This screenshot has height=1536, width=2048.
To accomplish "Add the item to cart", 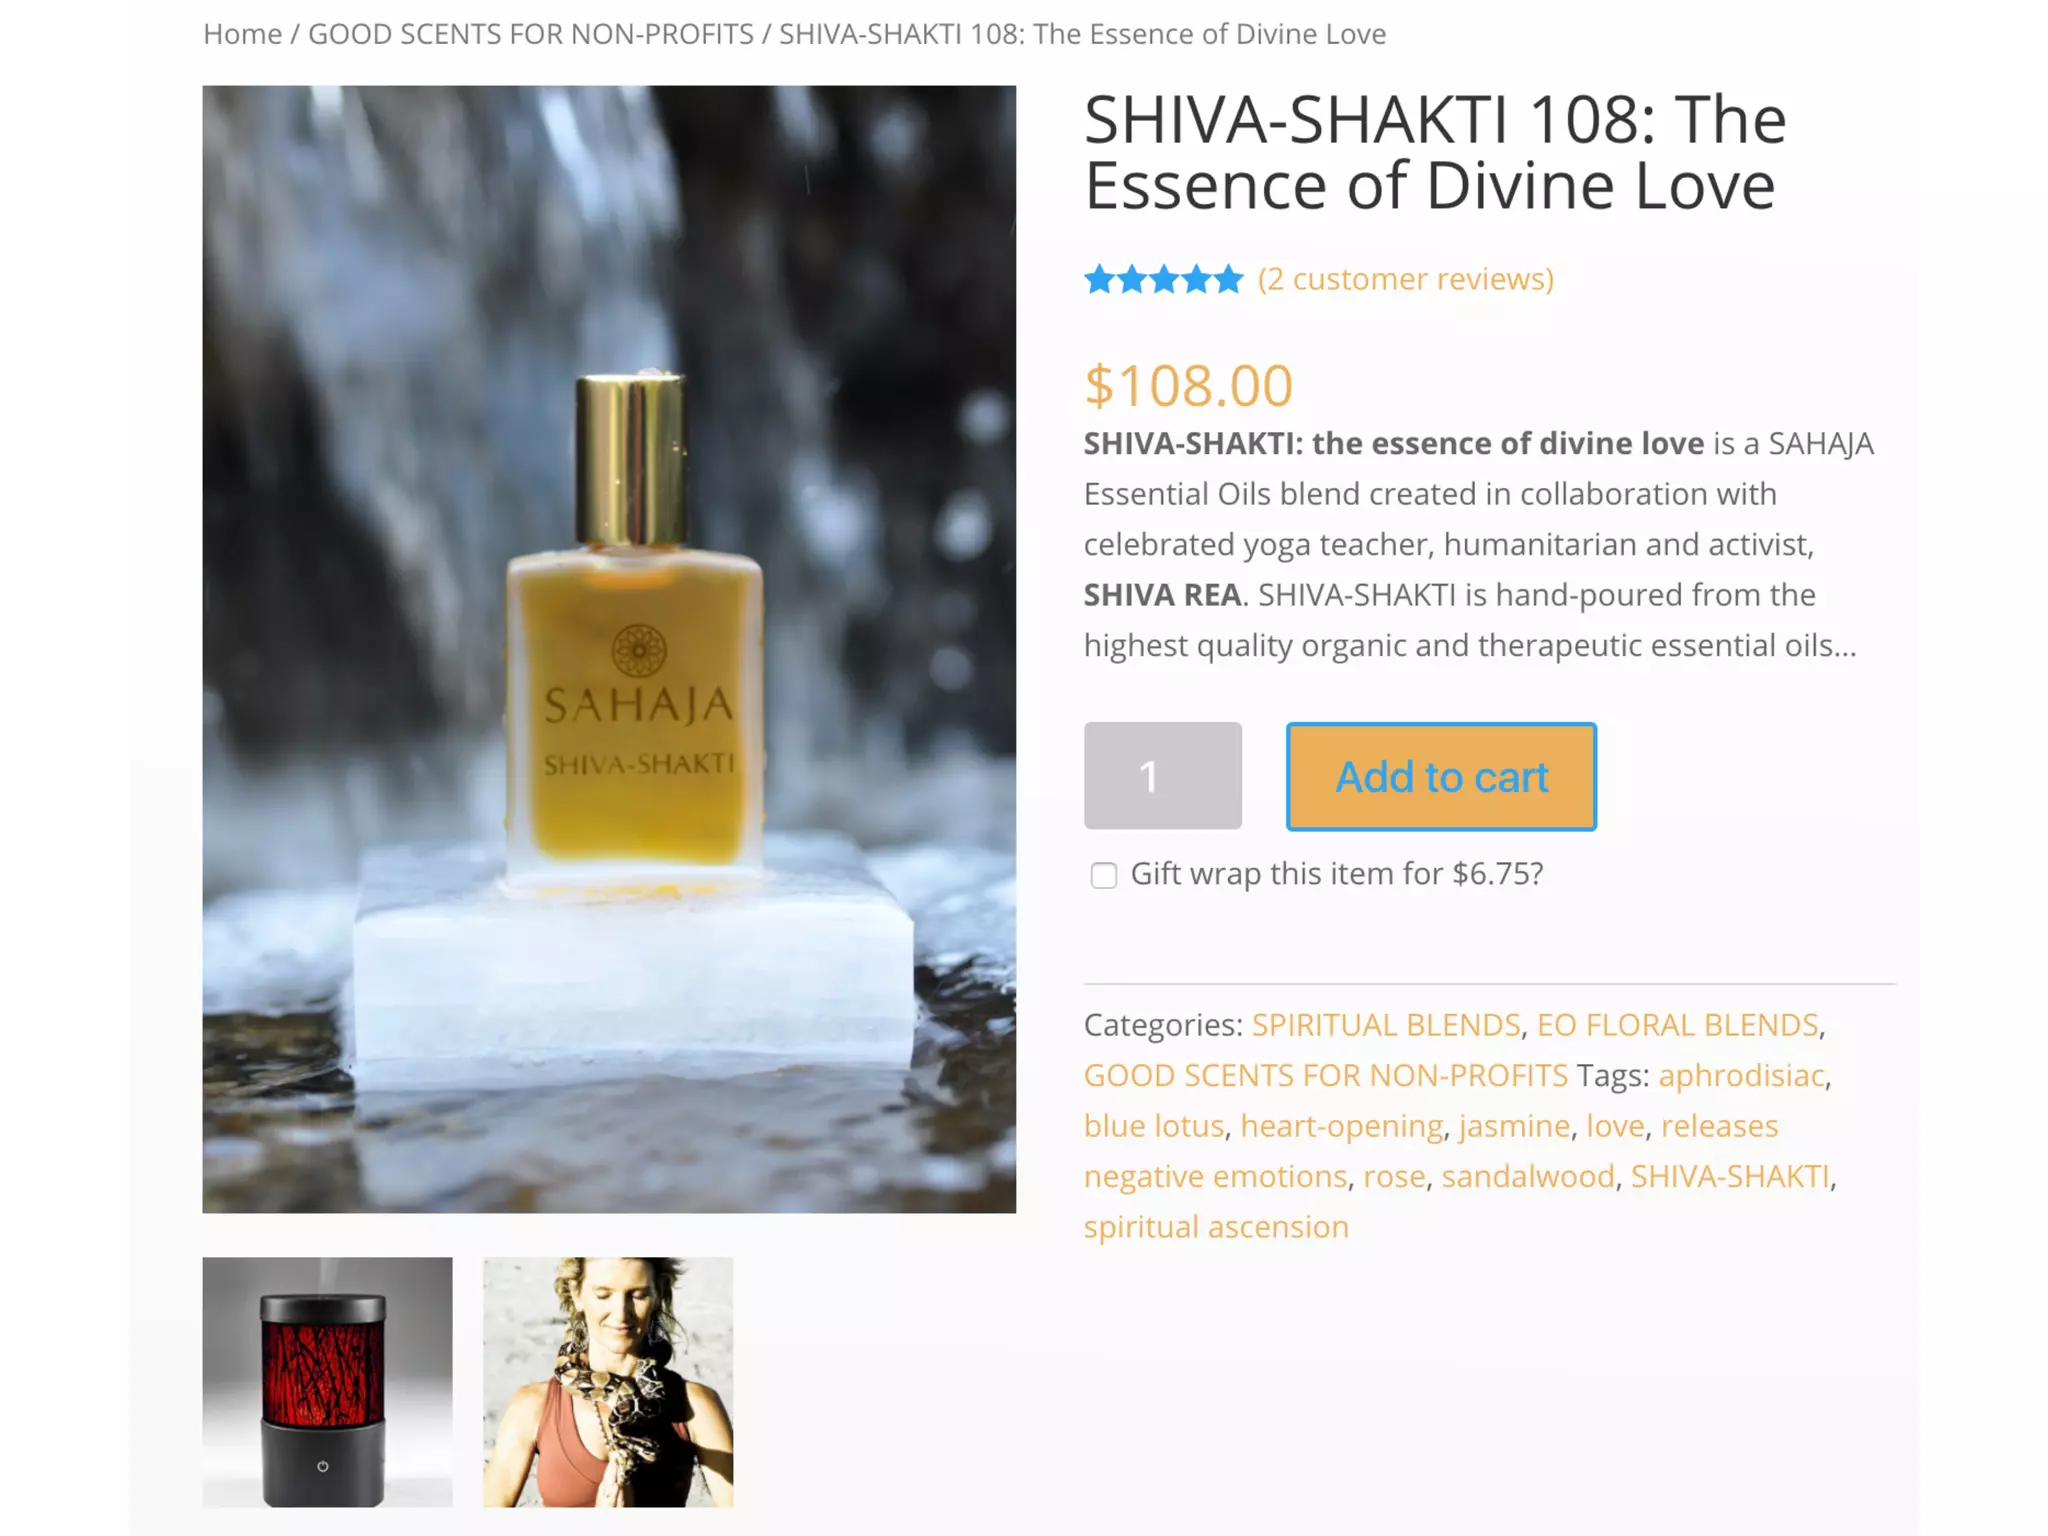I will point(1441,777).
